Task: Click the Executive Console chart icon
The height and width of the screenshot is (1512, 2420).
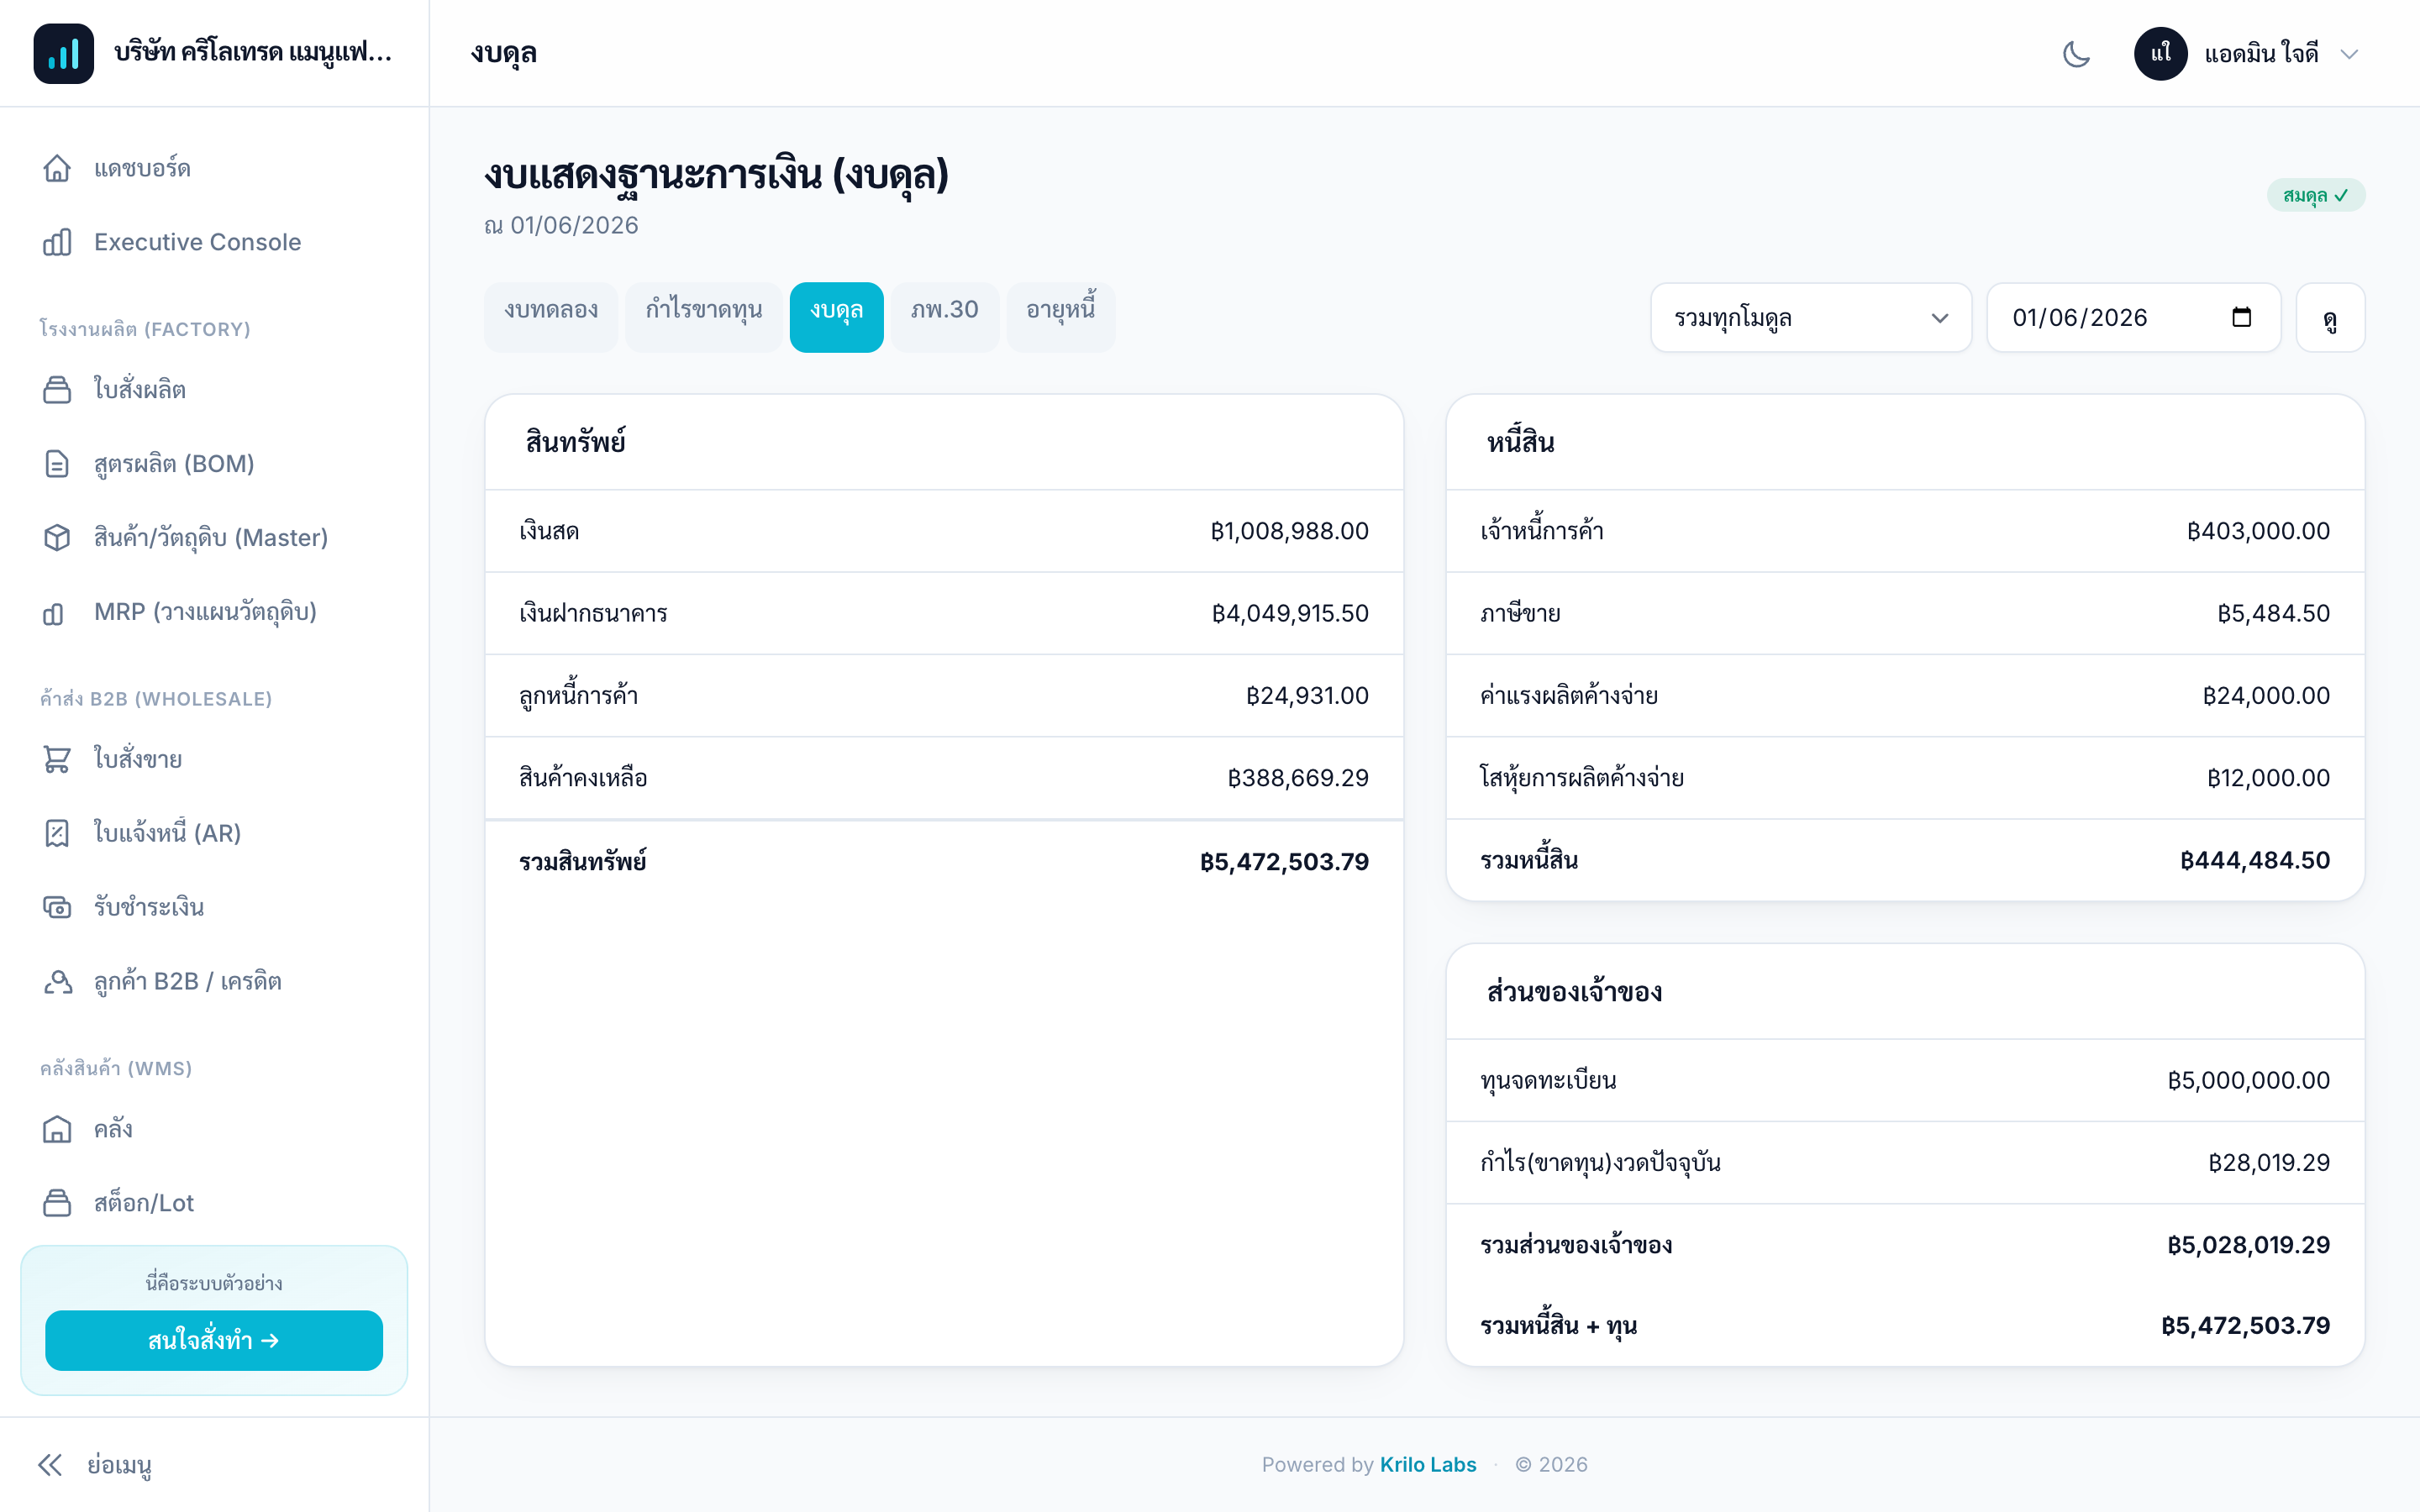Action: 57,242
